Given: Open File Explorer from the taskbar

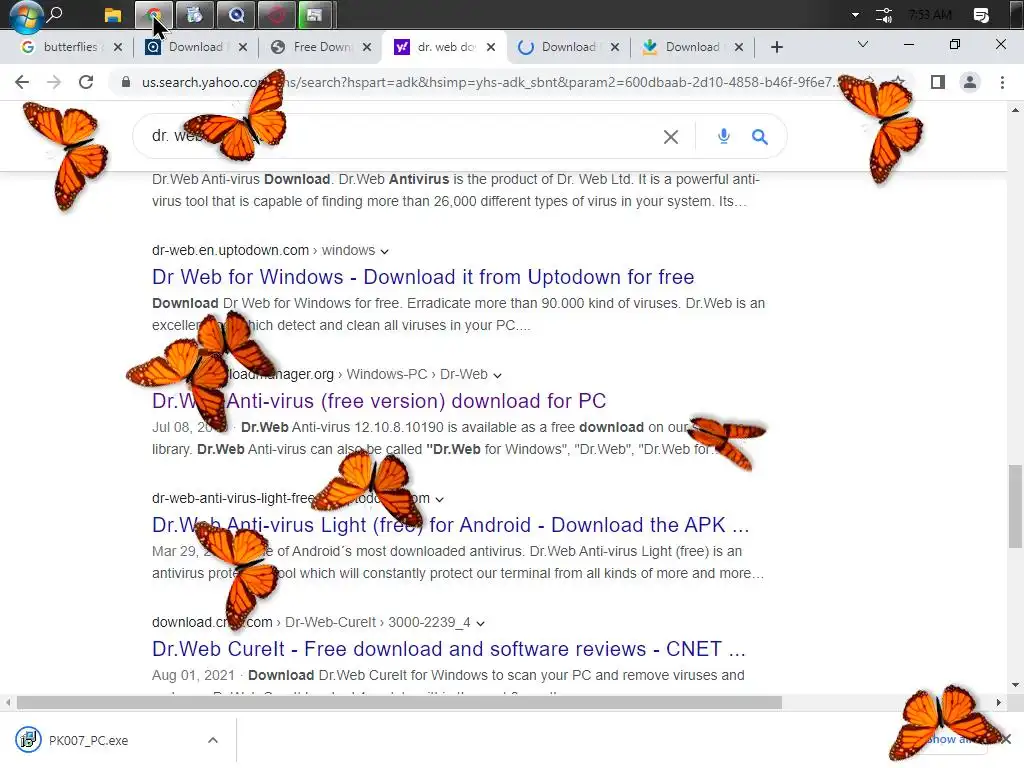Looking at the screenshot, I should (113, 15).
